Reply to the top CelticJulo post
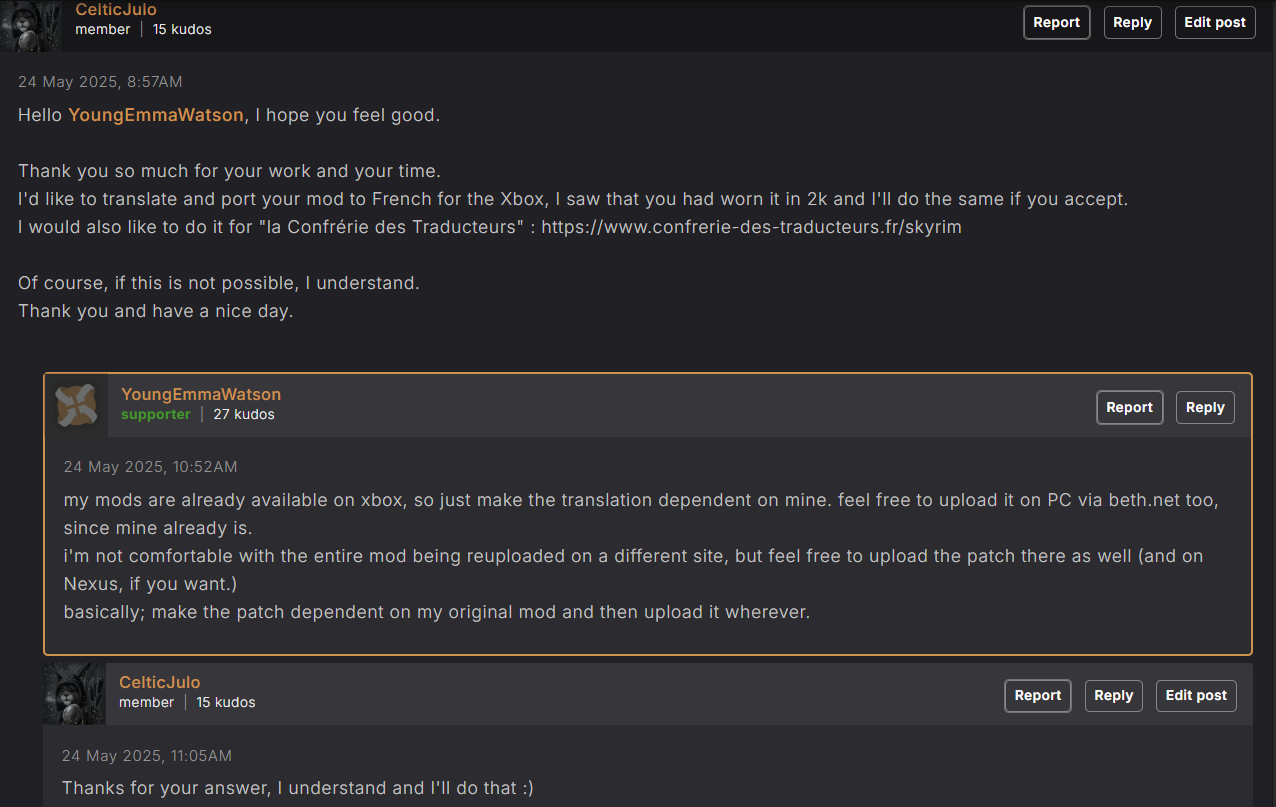 pos(1132,22)
